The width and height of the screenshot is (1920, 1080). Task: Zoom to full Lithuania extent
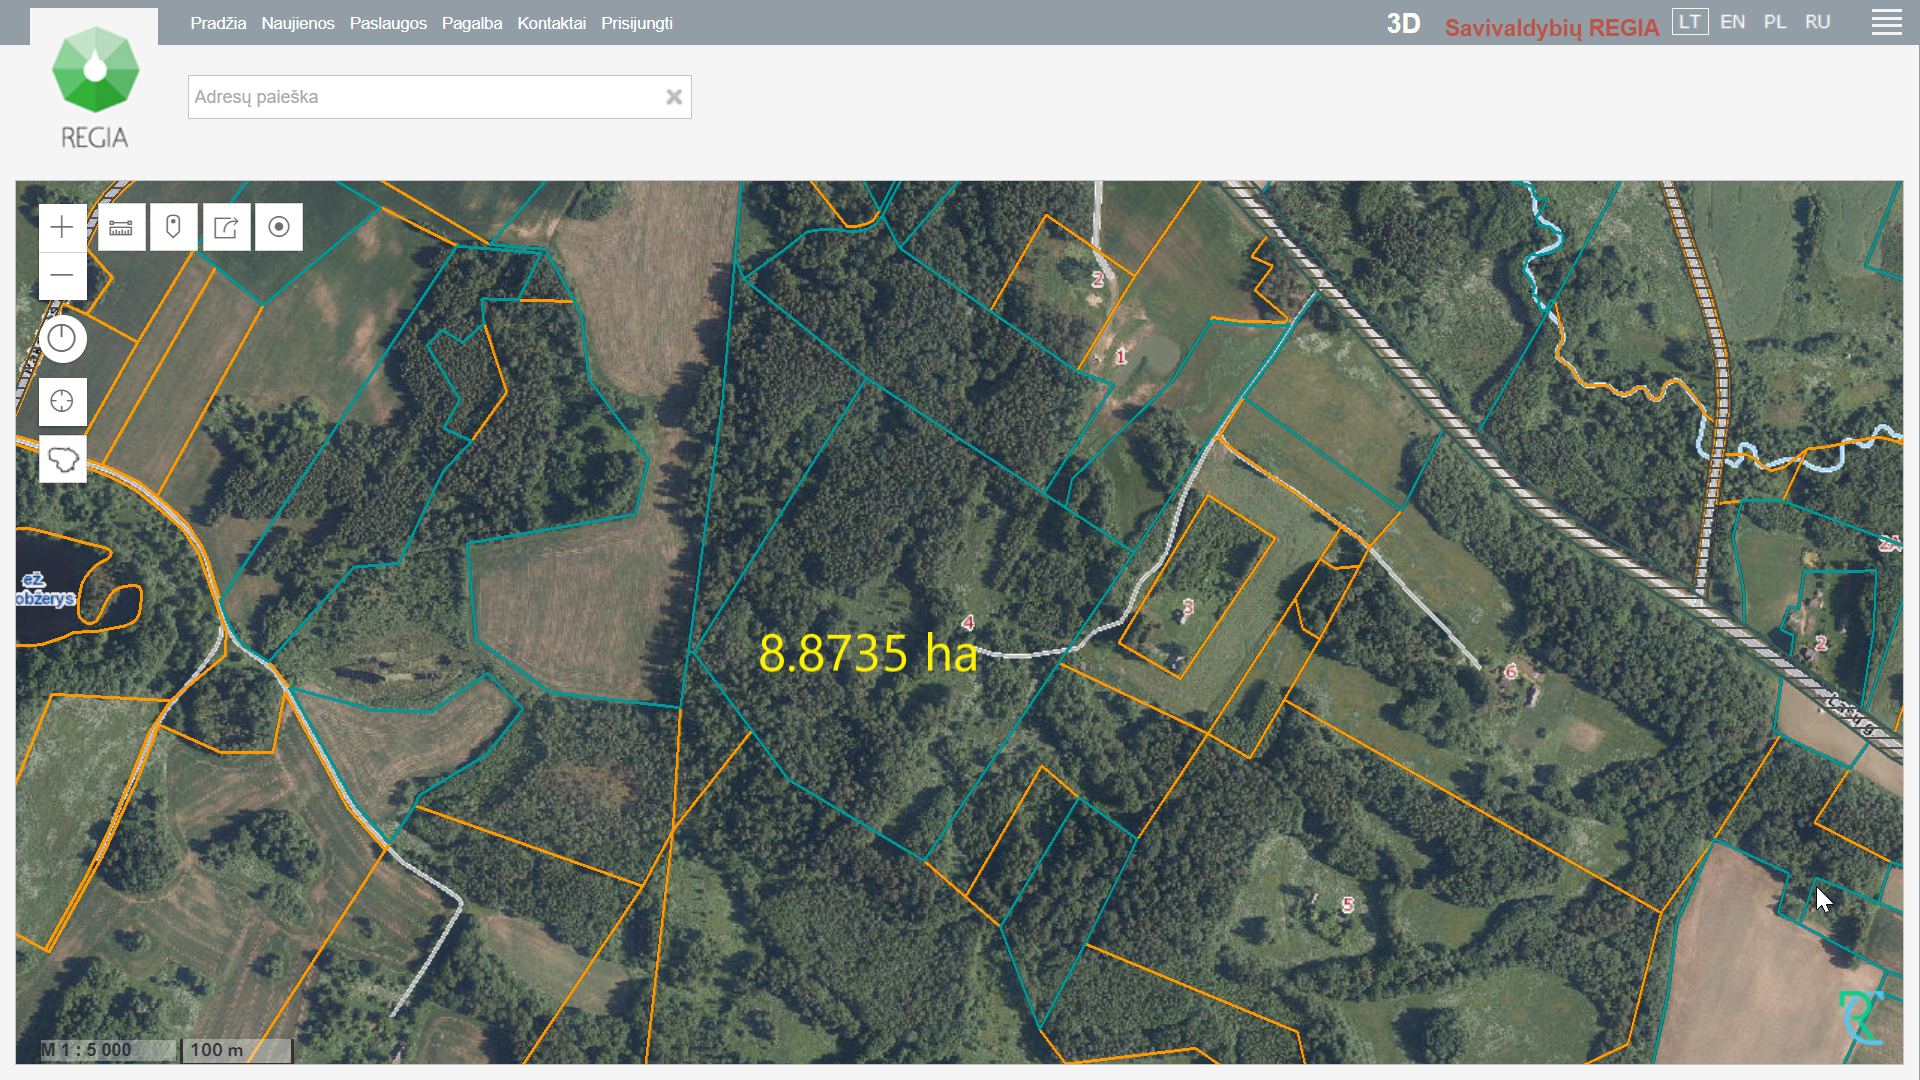(x=62, y=460)
